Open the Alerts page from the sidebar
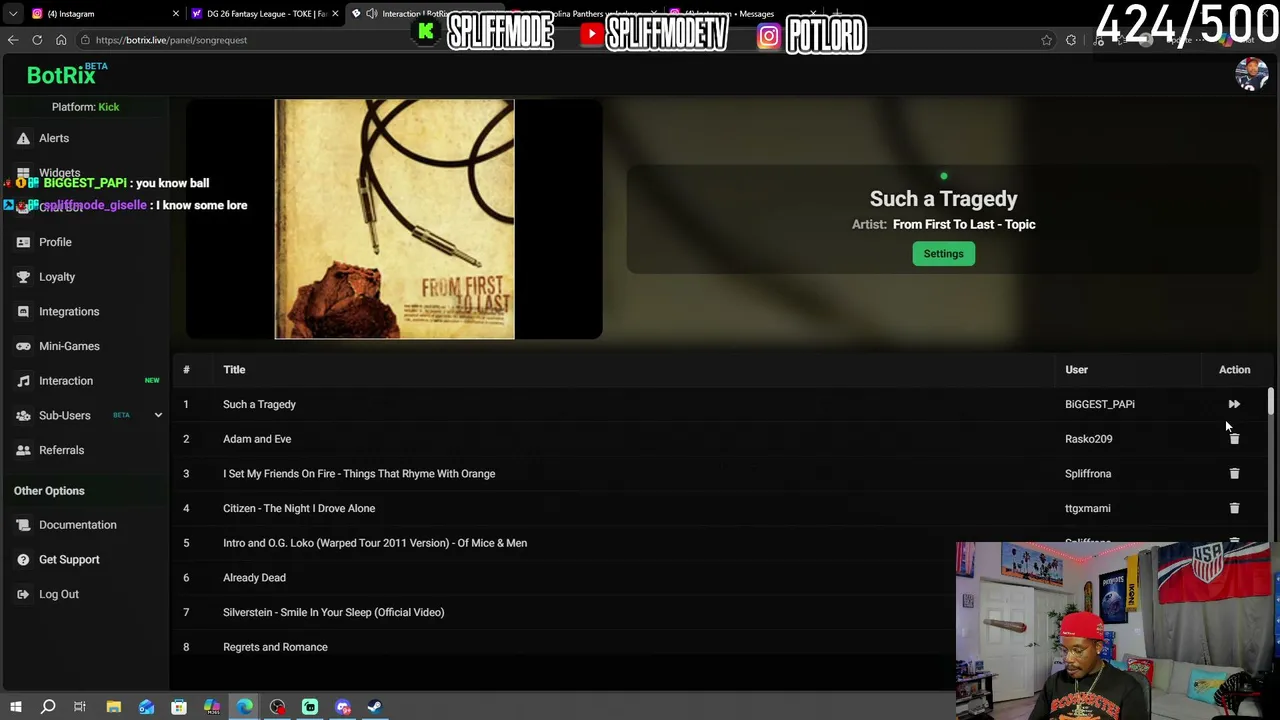 pos(54,138)
